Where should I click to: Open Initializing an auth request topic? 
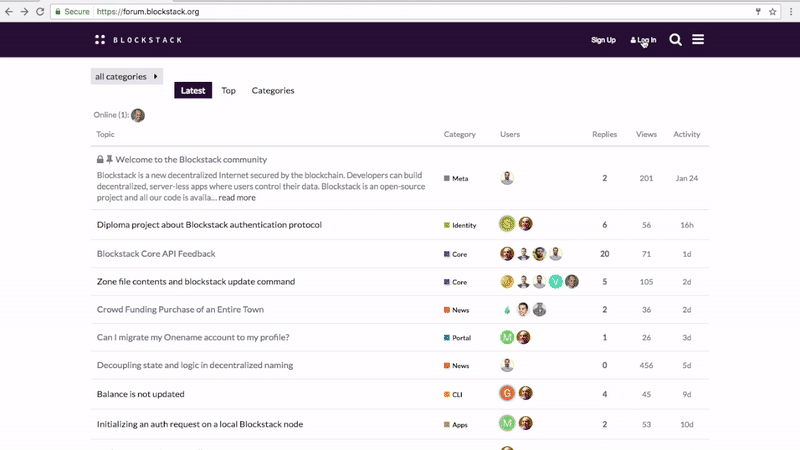199,424
